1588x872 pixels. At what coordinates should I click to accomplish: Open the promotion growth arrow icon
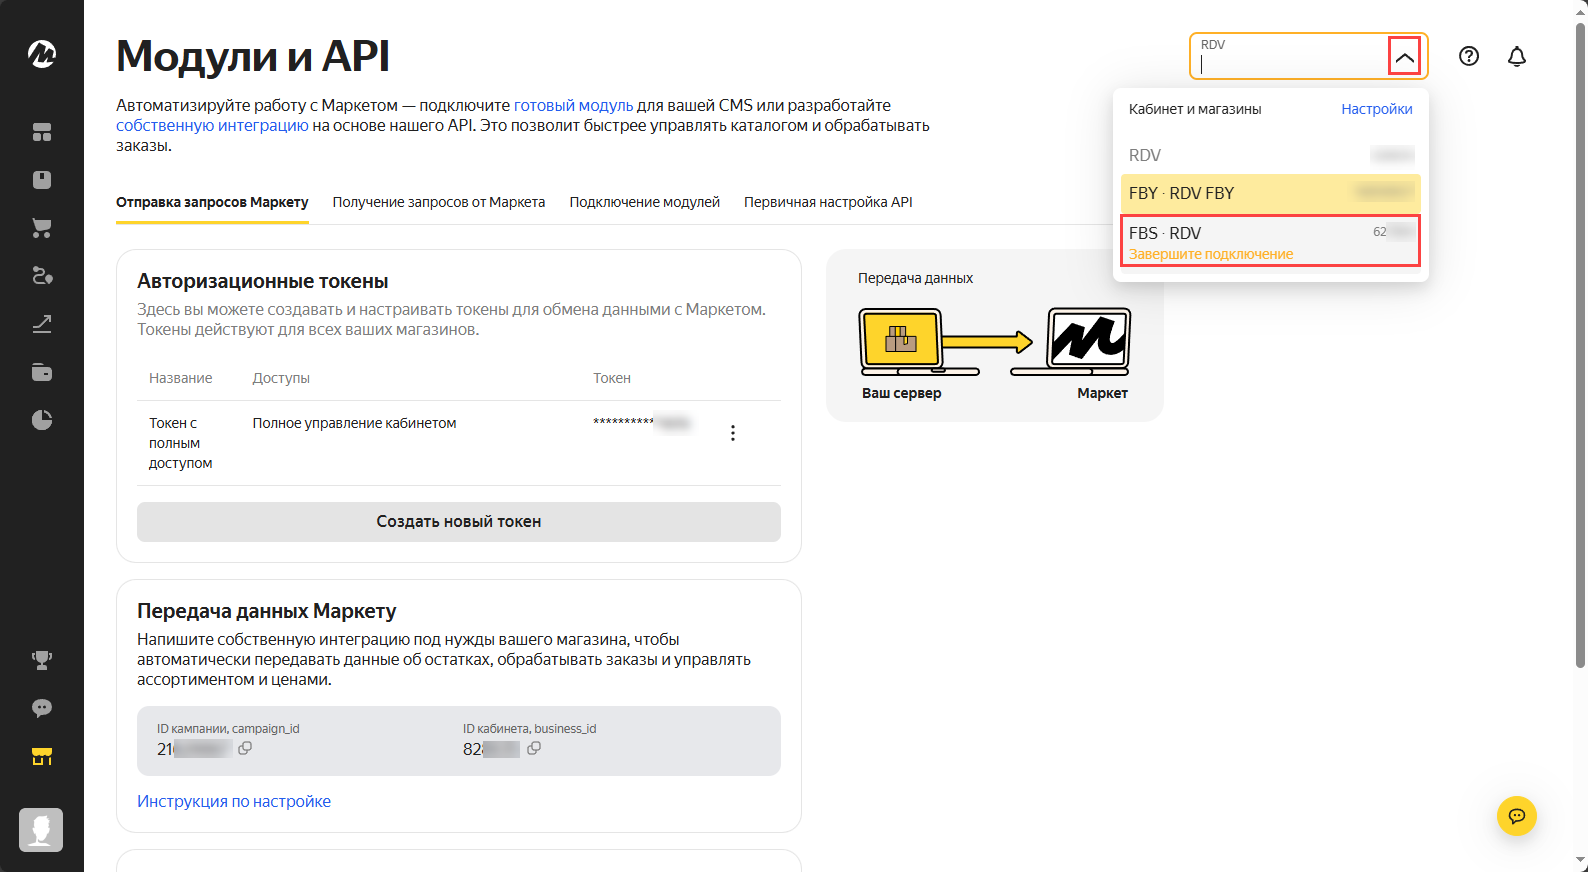42,324
